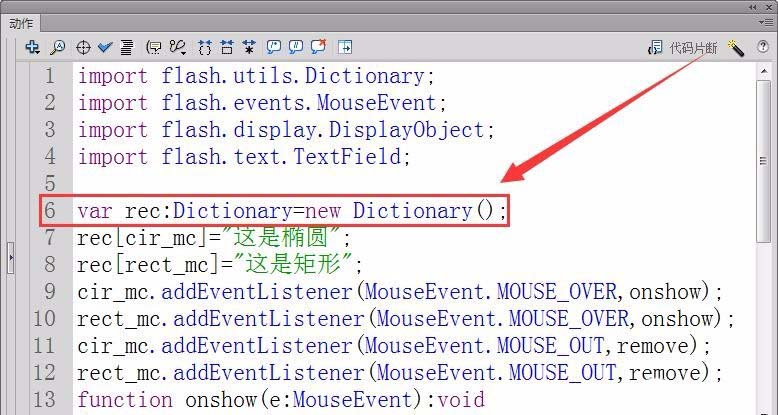The image size is (778, 415).
Task: Click line 11 cir_mc MOUSE_OUT listener
Action: (393, 345)
